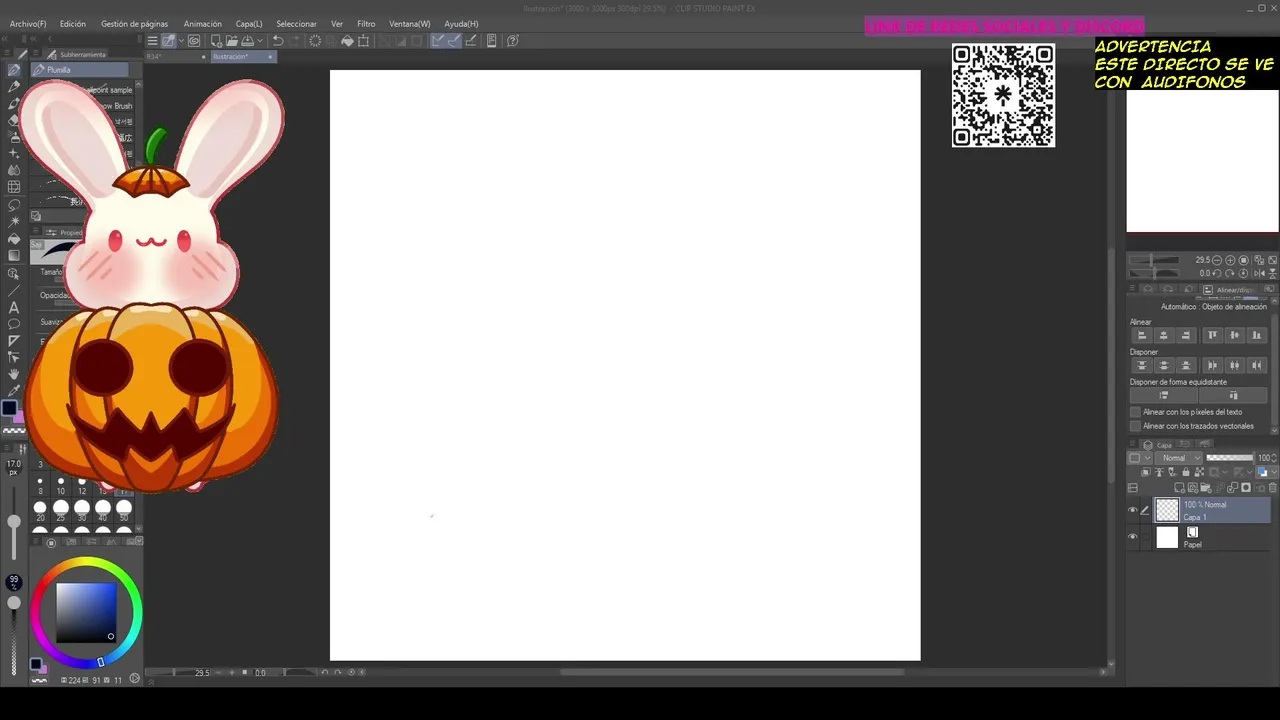The height and width of the screenshot is (720, 1280).
Task: Toggle snap to grid icon
Action: coord(471,41)
